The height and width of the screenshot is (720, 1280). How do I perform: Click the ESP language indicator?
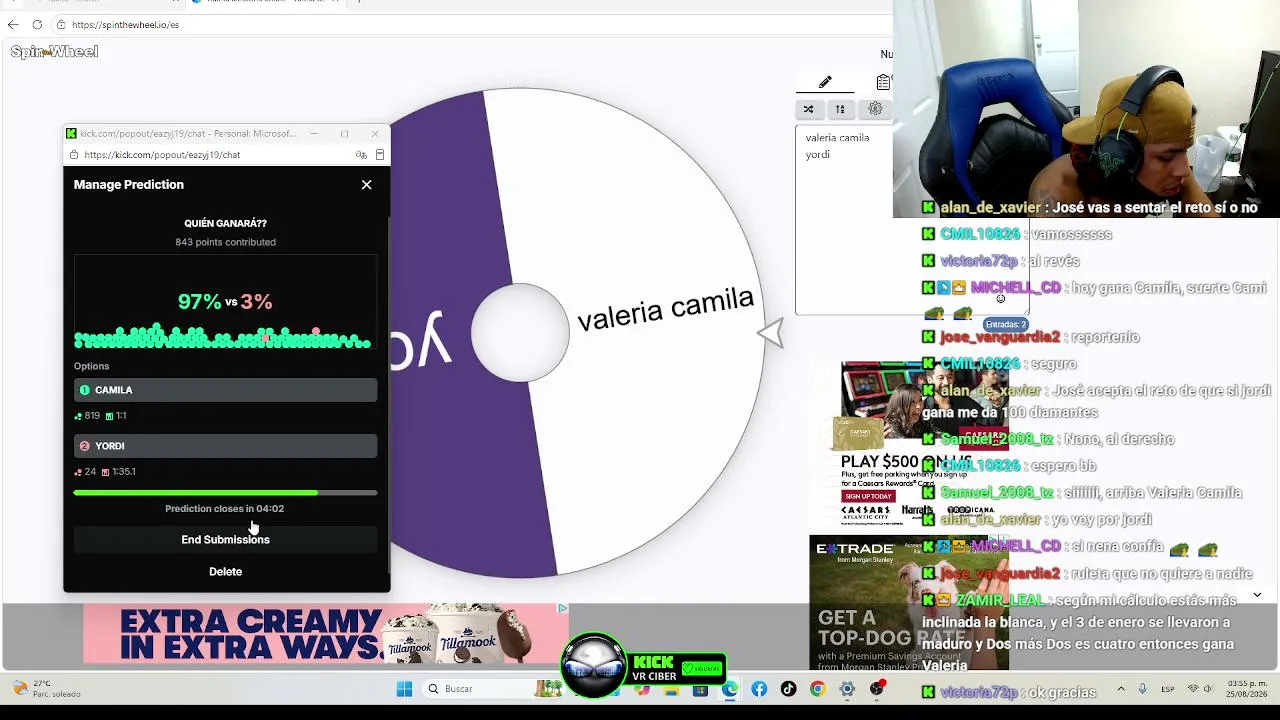(1168, 689)
